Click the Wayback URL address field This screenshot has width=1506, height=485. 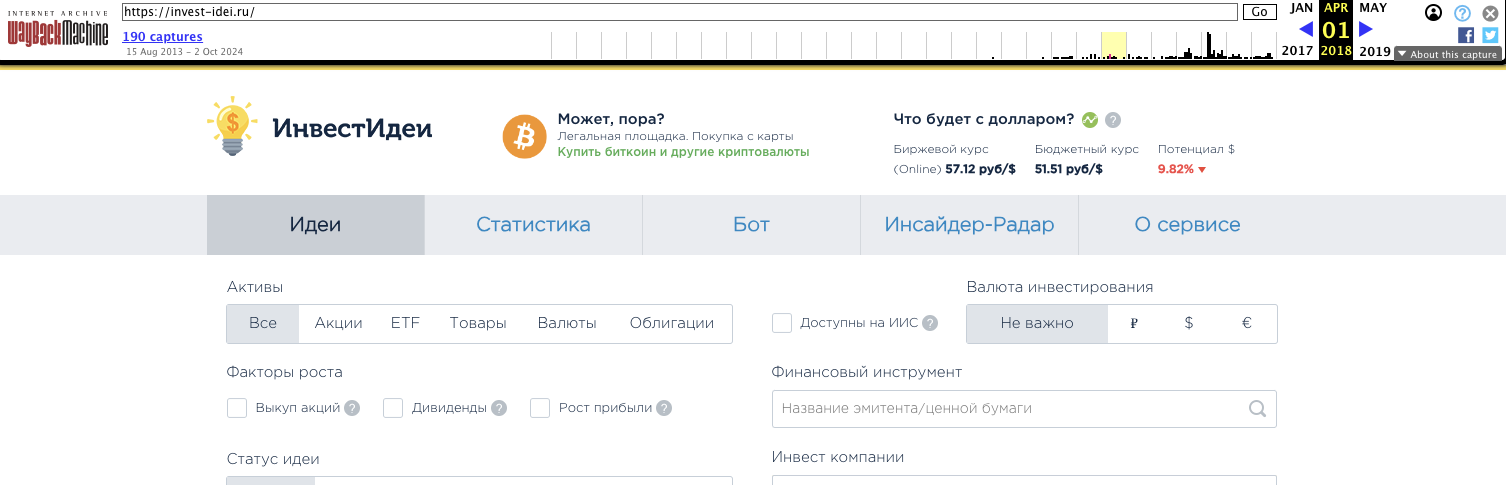[680, 12]
